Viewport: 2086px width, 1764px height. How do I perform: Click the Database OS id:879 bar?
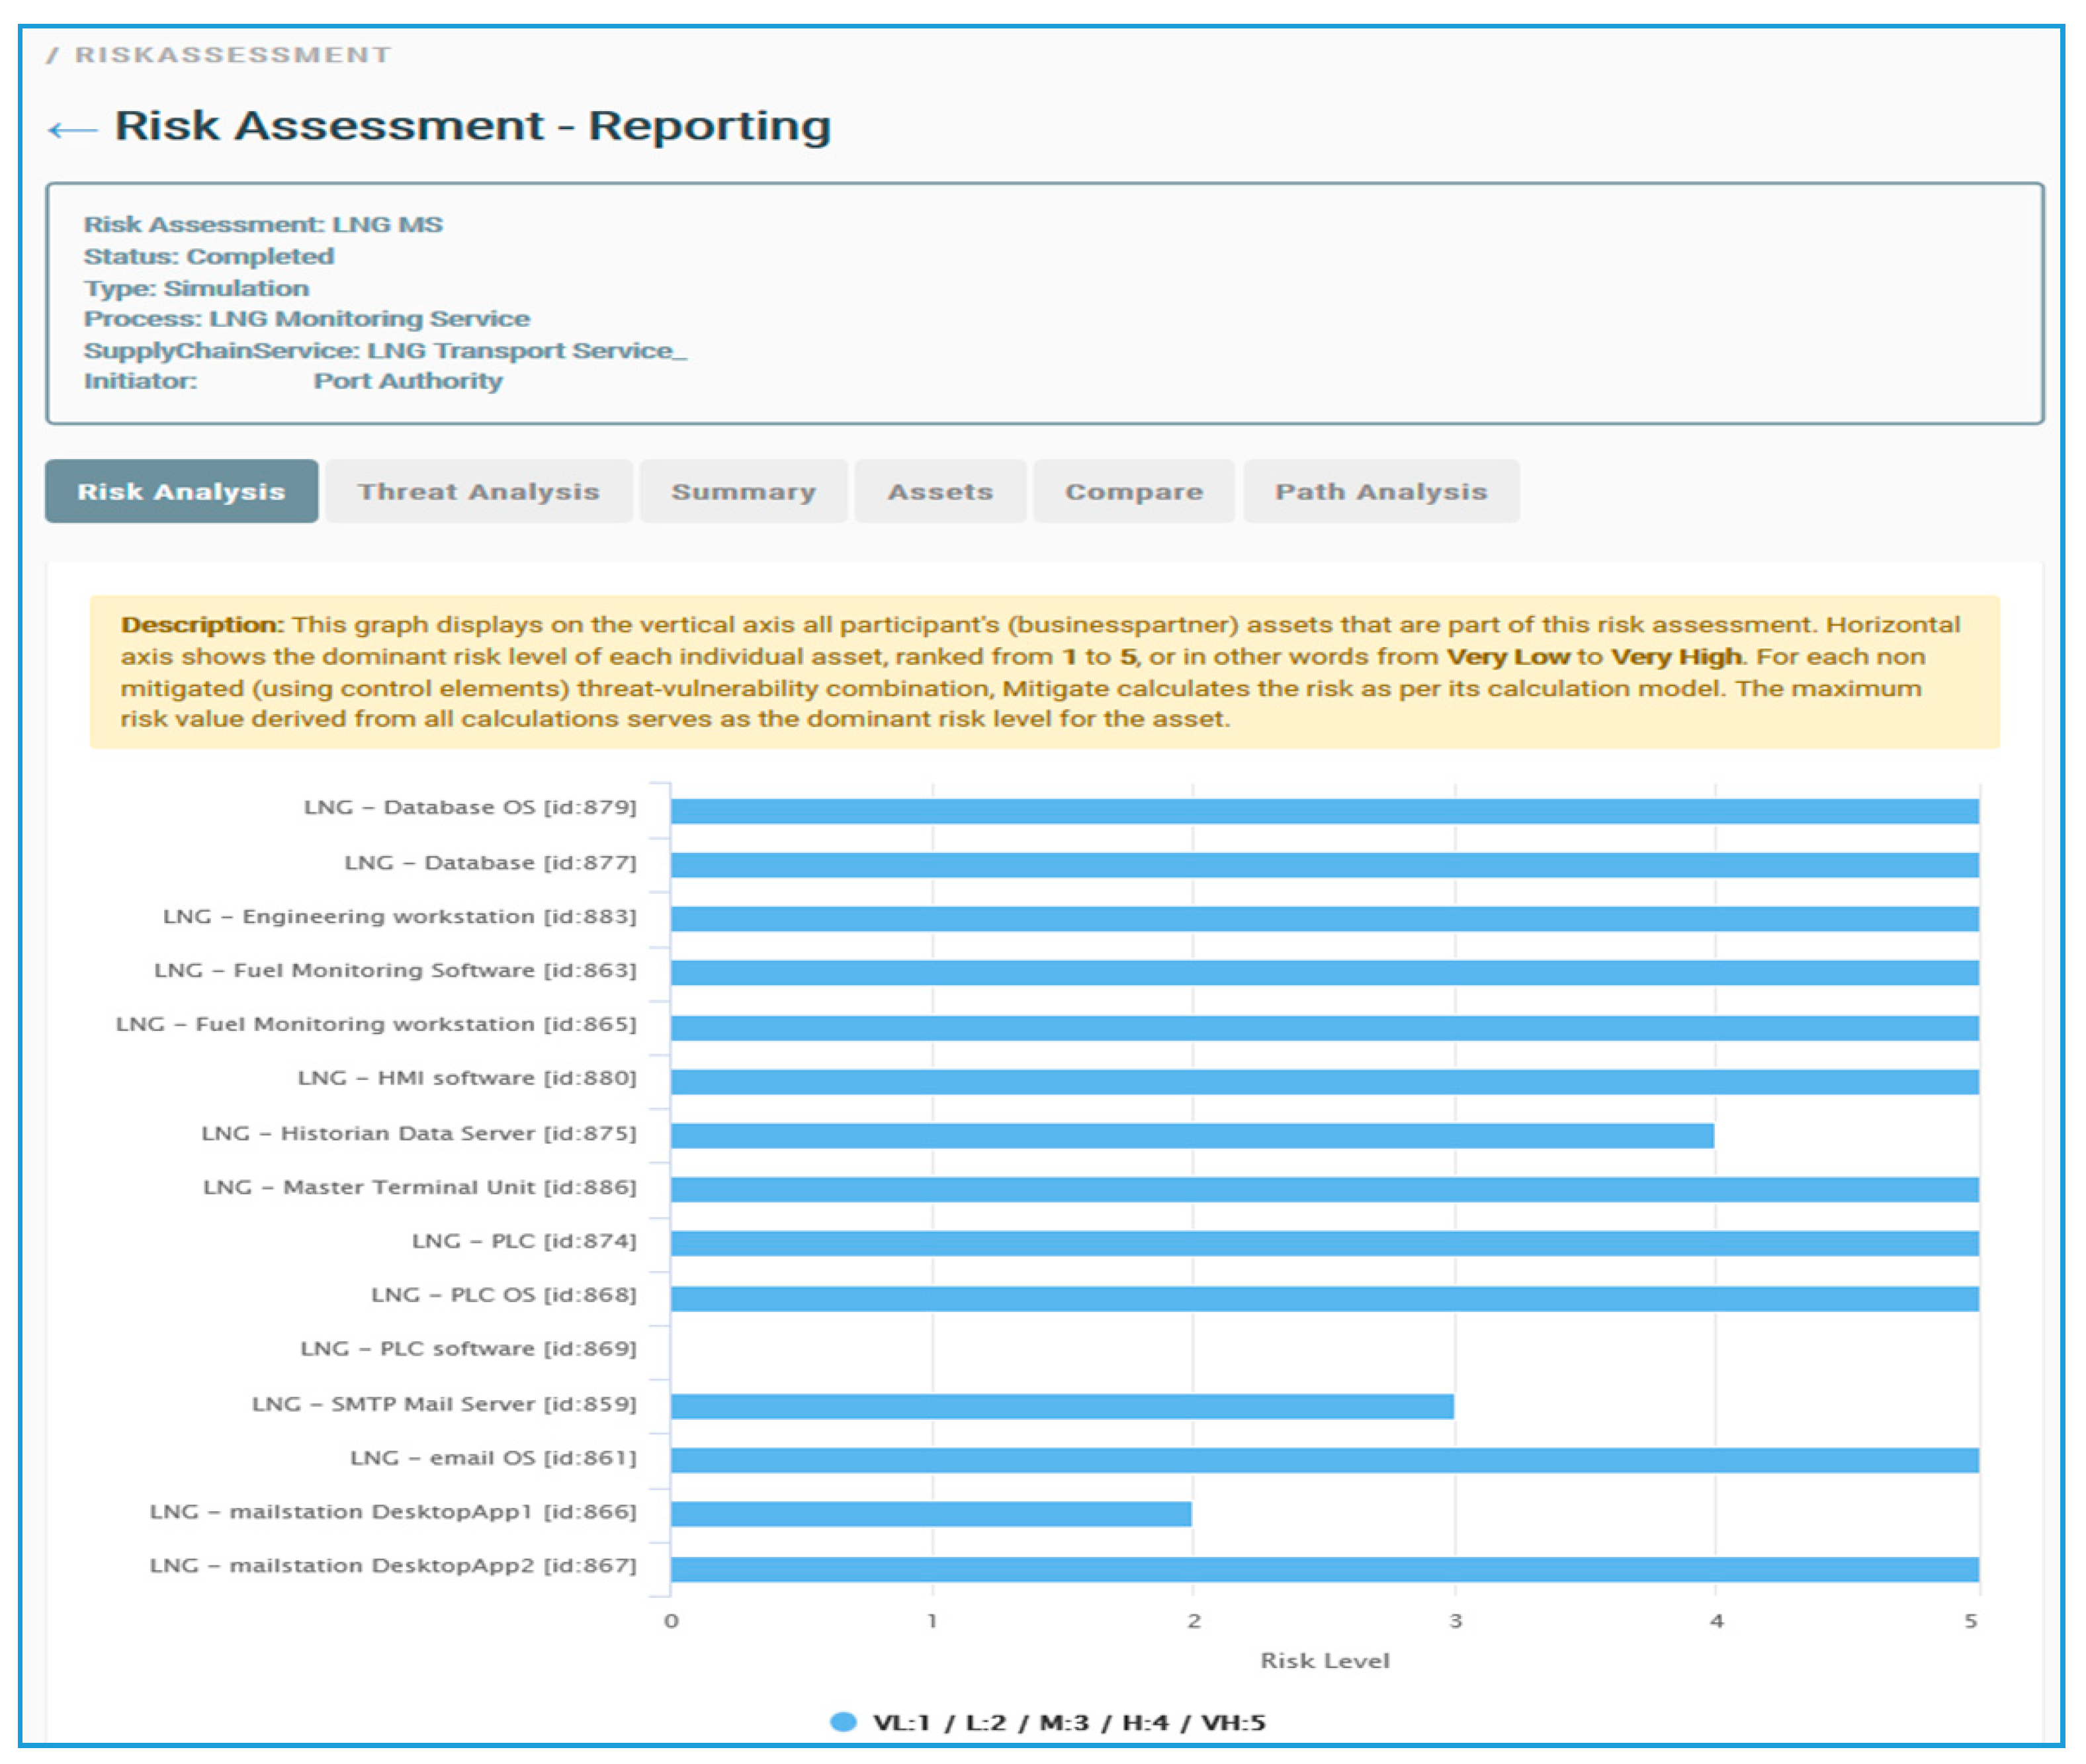[x=1324, y=811]
